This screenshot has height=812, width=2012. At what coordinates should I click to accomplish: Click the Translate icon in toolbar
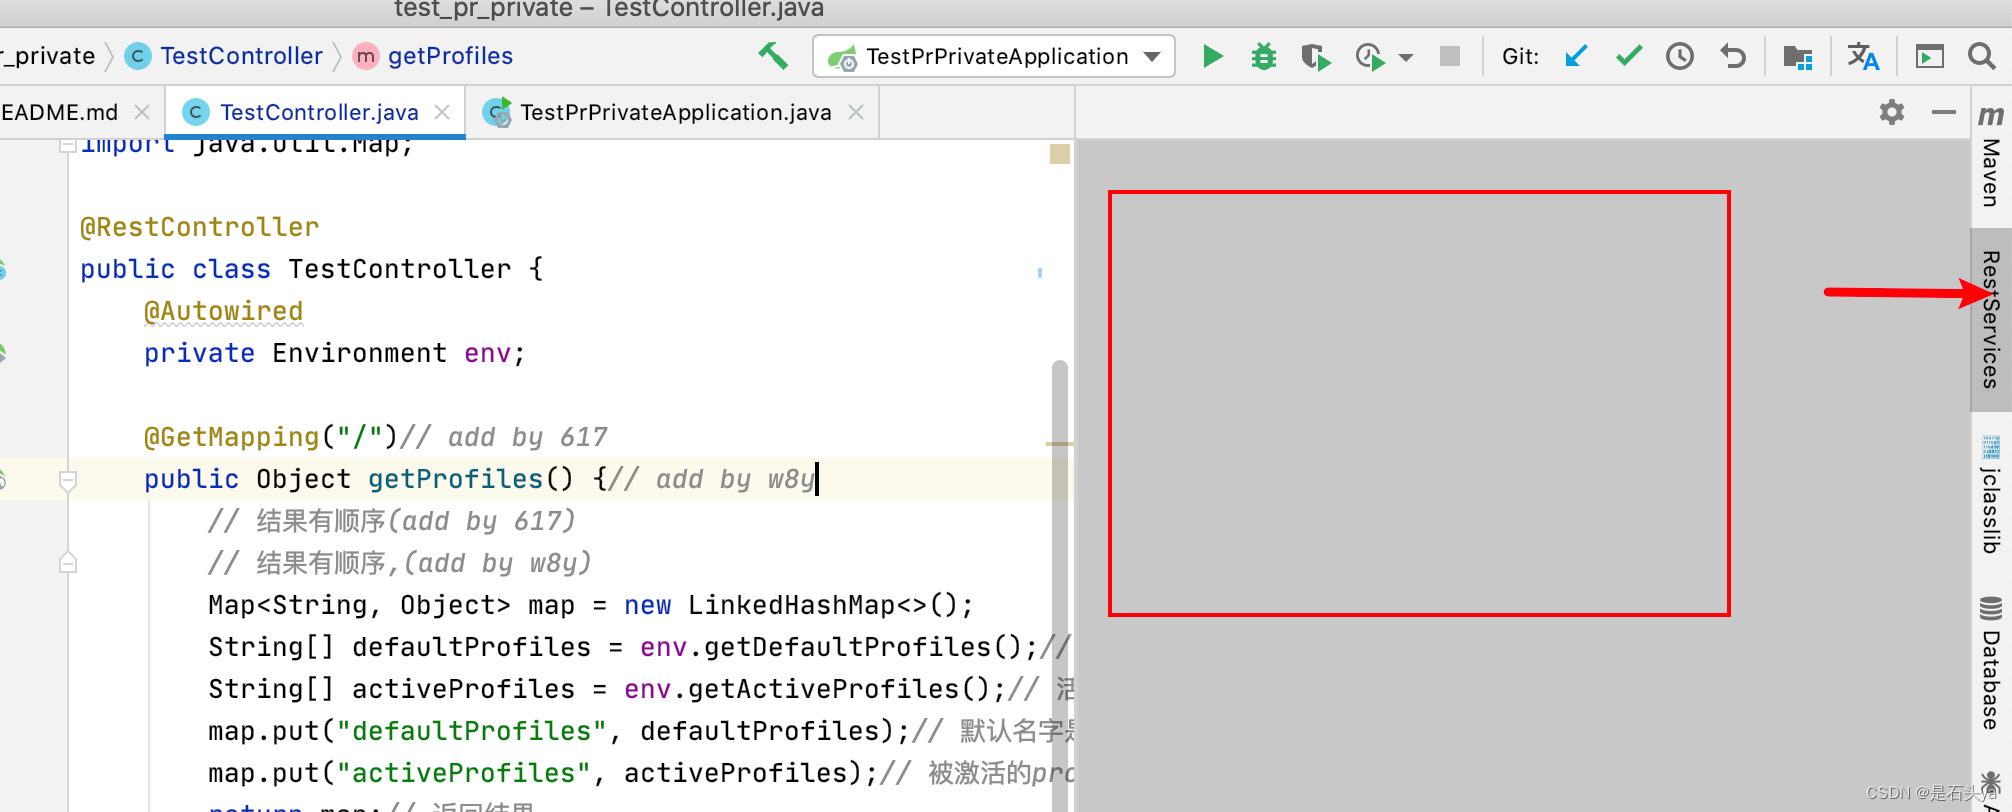tap(1863, 57)
